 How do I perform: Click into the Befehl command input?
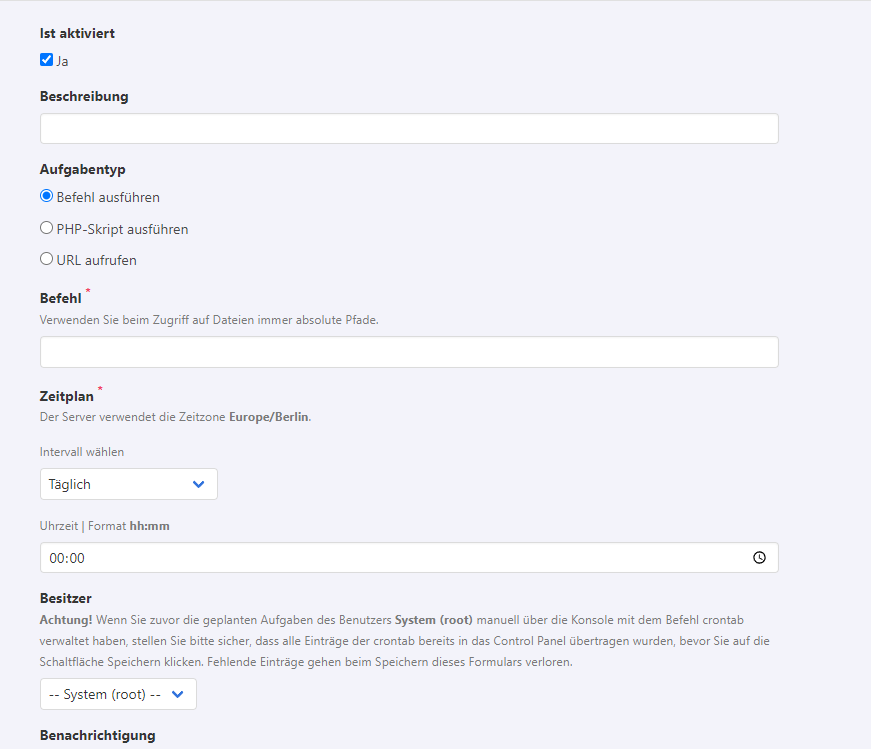[x=408, y=352]
